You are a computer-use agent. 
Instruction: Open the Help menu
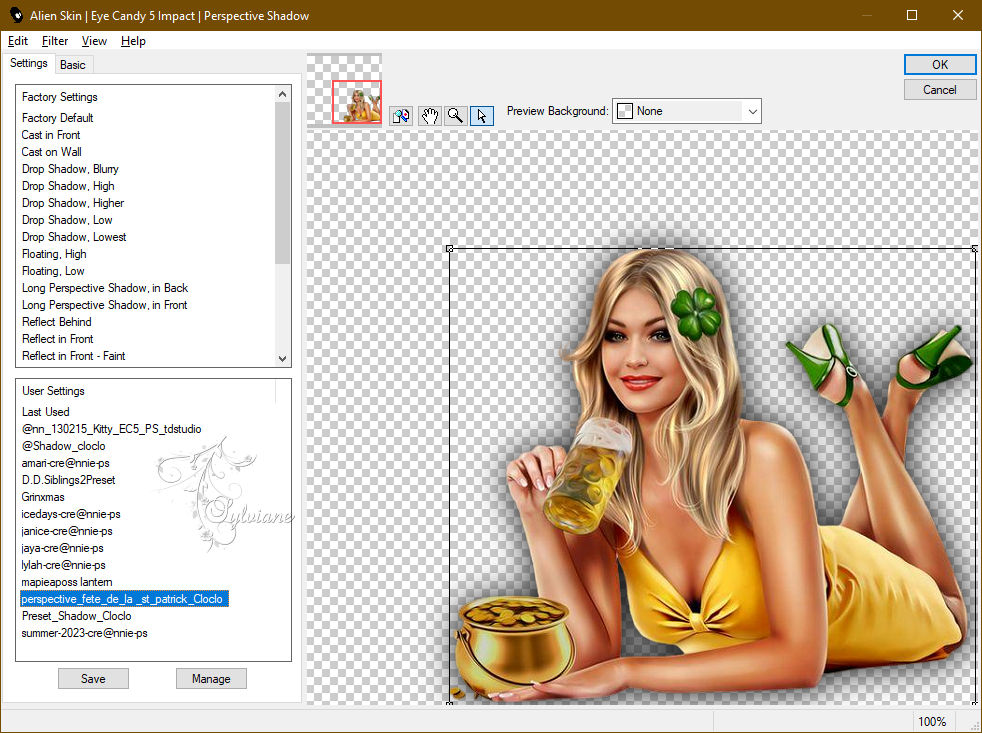coord(133,41)
